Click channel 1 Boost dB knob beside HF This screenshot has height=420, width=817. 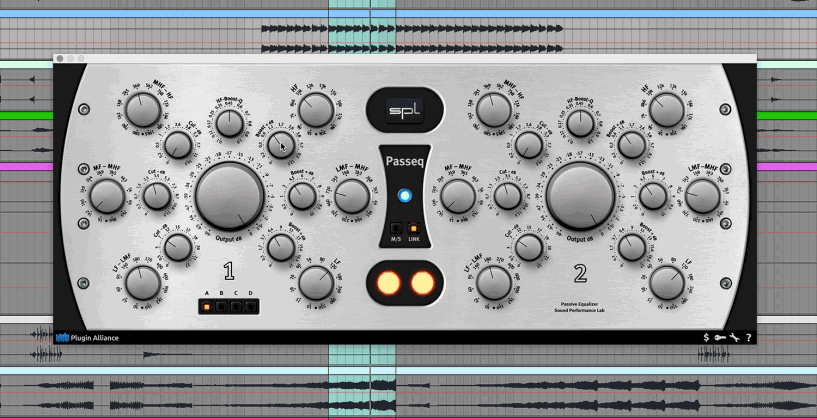(x=281, y=145)
